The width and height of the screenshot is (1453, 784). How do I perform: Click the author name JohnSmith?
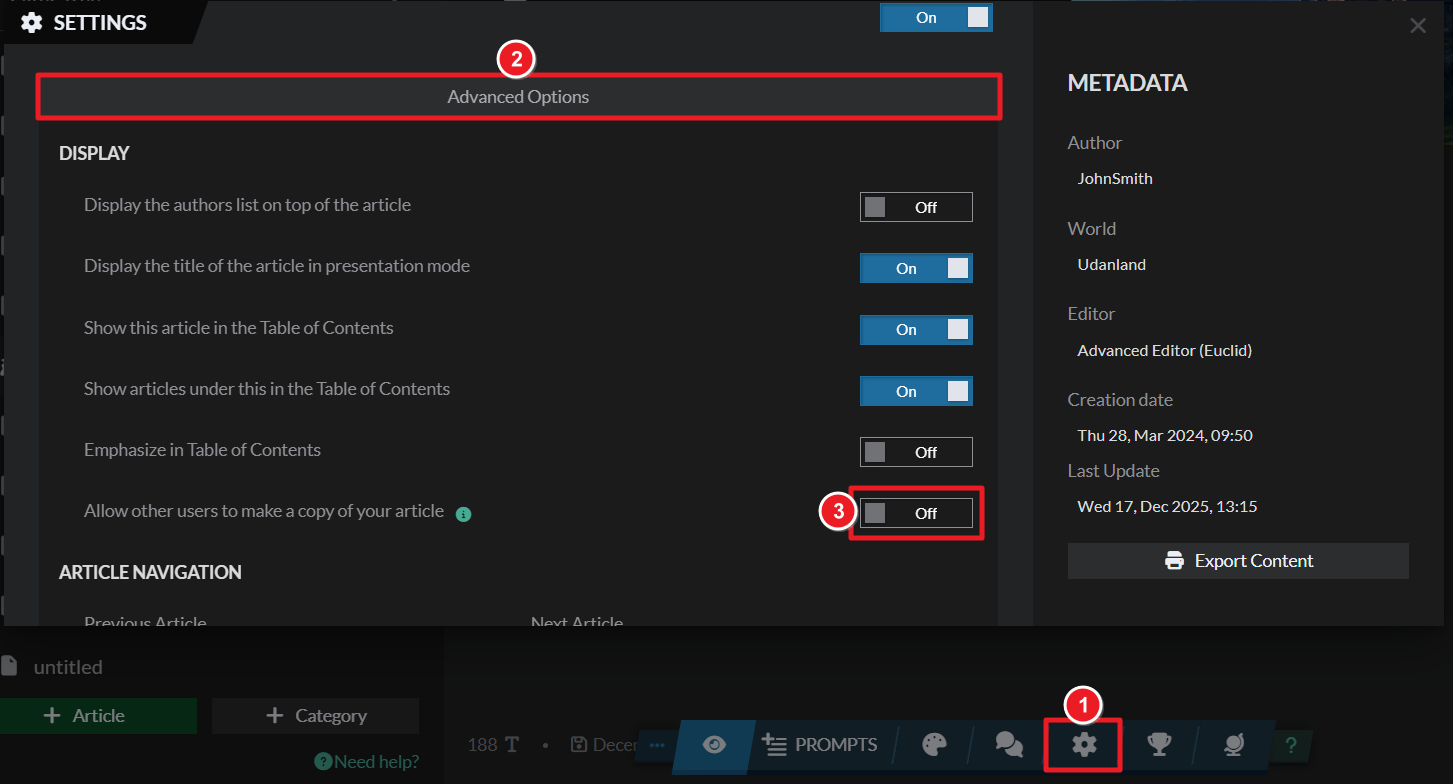pos(1115,179)
